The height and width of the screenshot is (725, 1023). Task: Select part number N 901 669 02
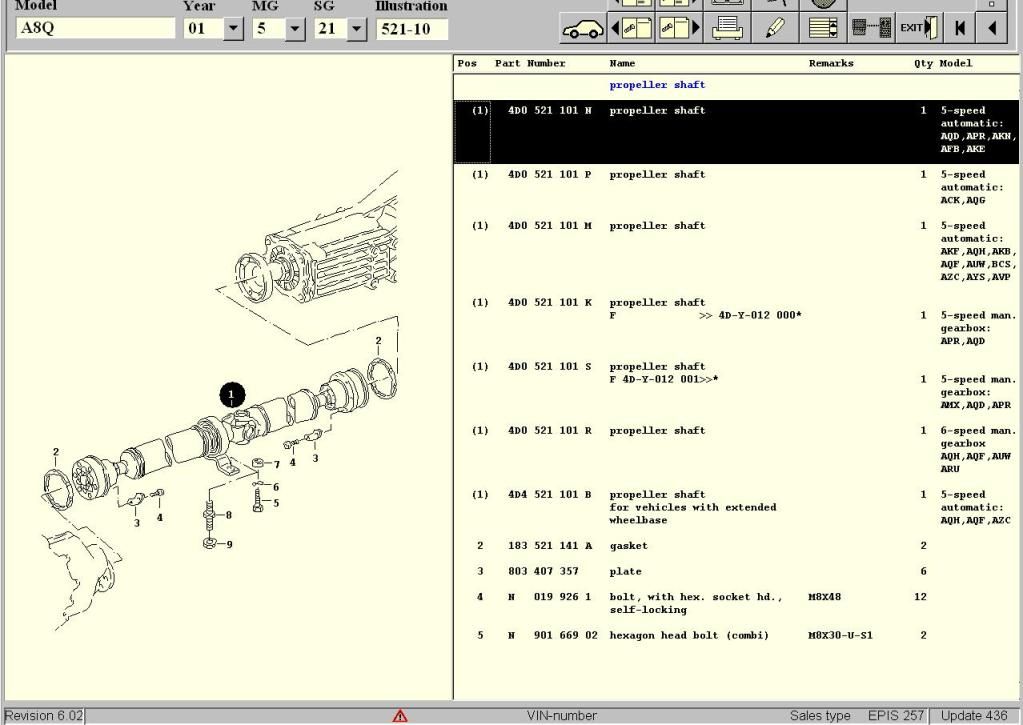tap(553, 636)
